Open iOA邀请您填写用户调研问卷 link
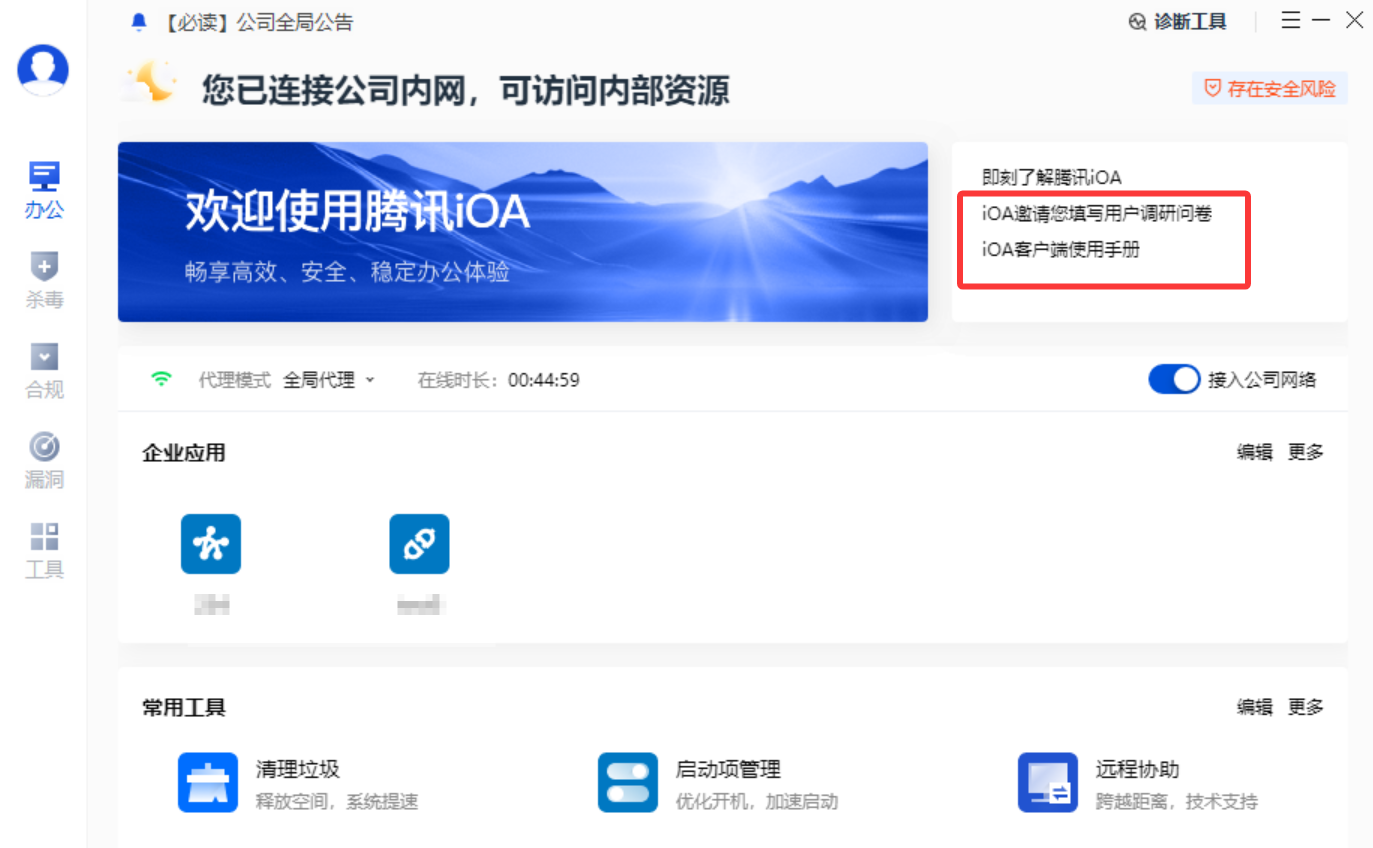1373x848 pixels. pyautogui.click(x=1097, y=213)
